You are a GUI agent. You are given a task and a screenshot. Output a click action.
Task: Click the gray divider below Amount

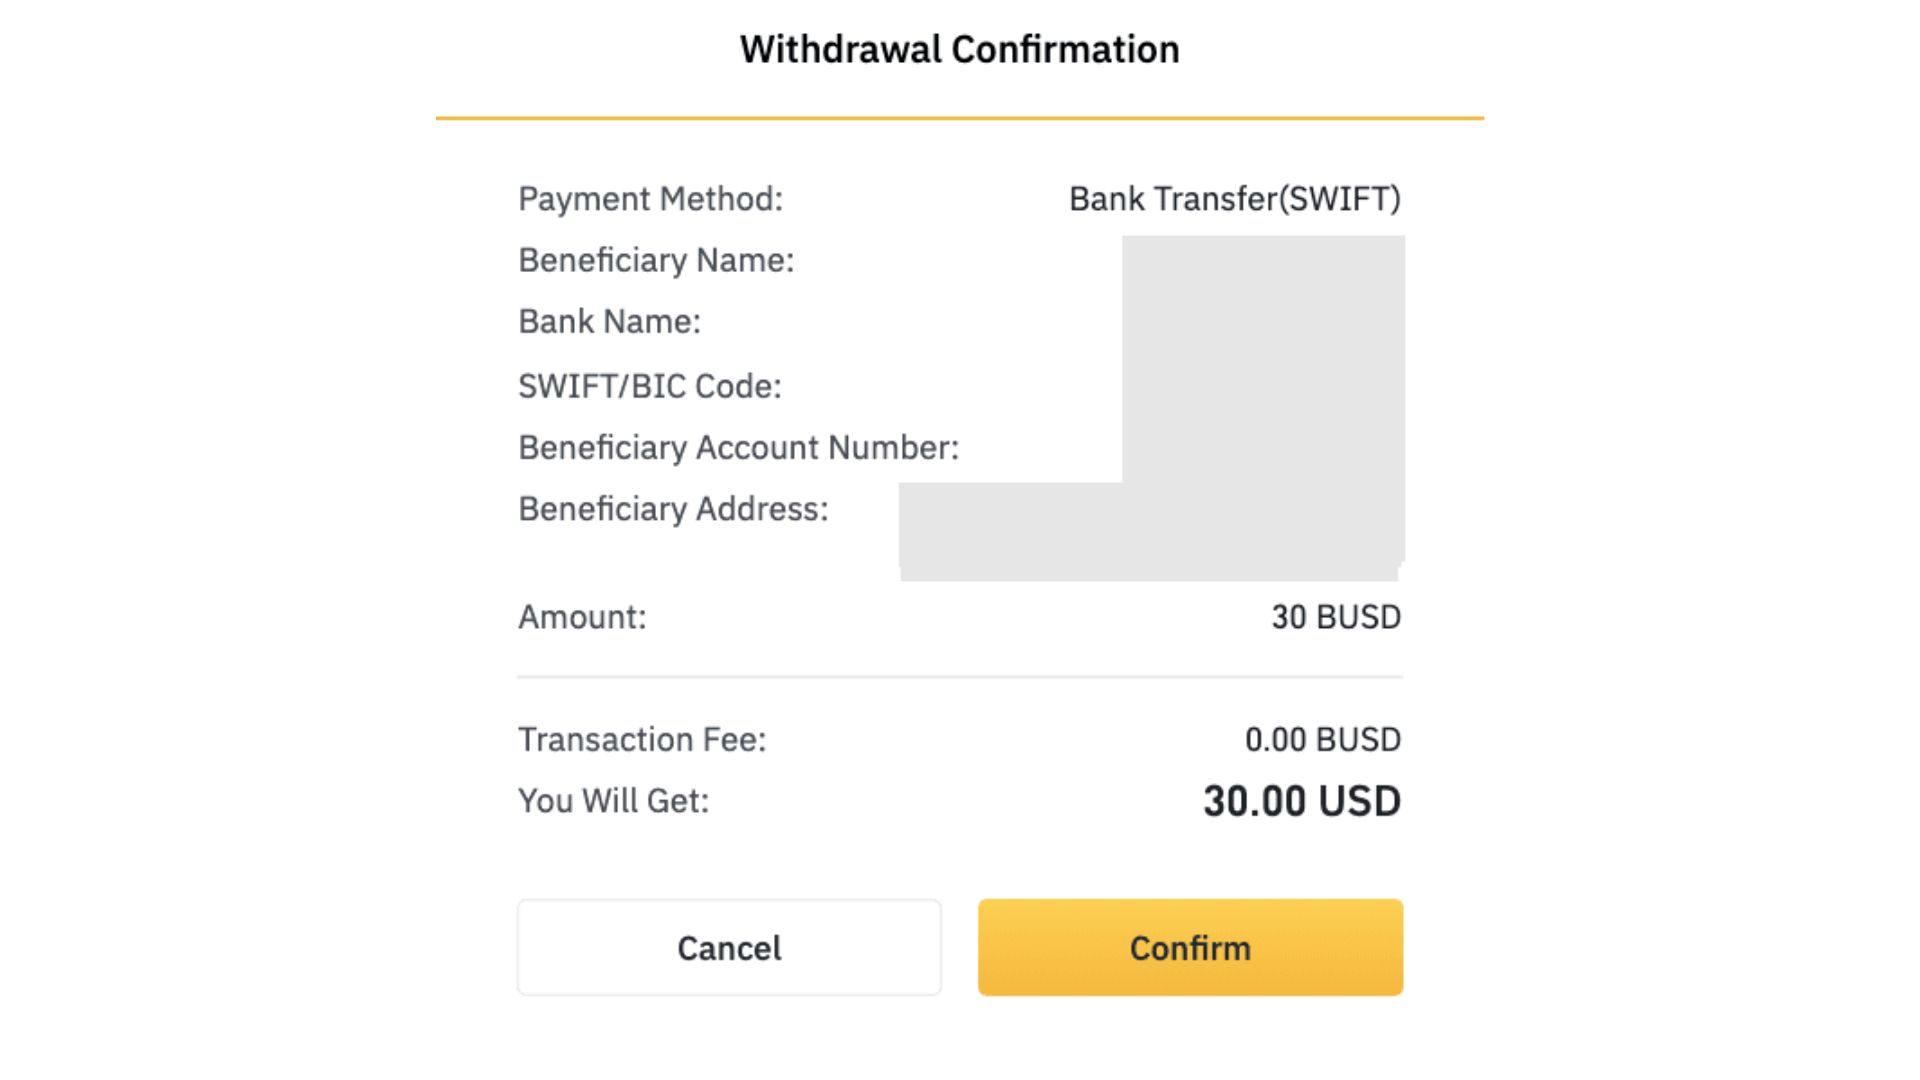click(960, 677)
